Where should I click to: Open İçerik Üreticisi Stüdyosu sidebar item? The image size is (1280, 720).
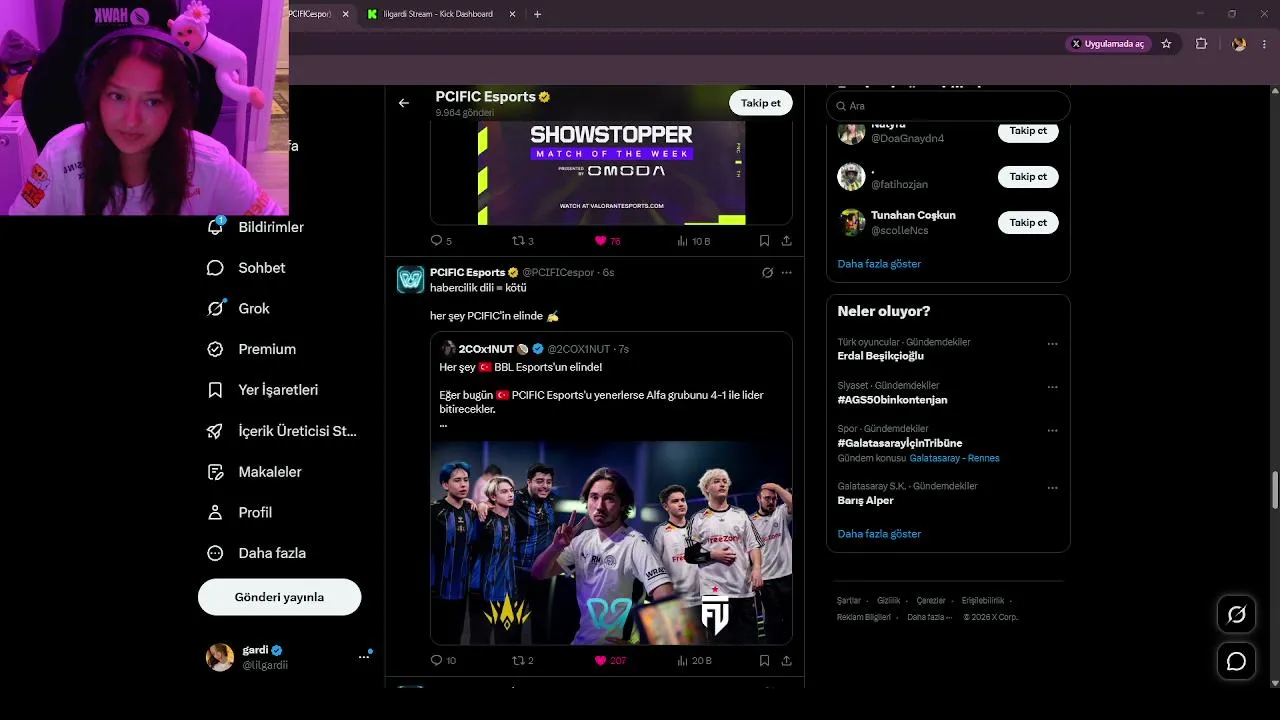tap(281, 431)
